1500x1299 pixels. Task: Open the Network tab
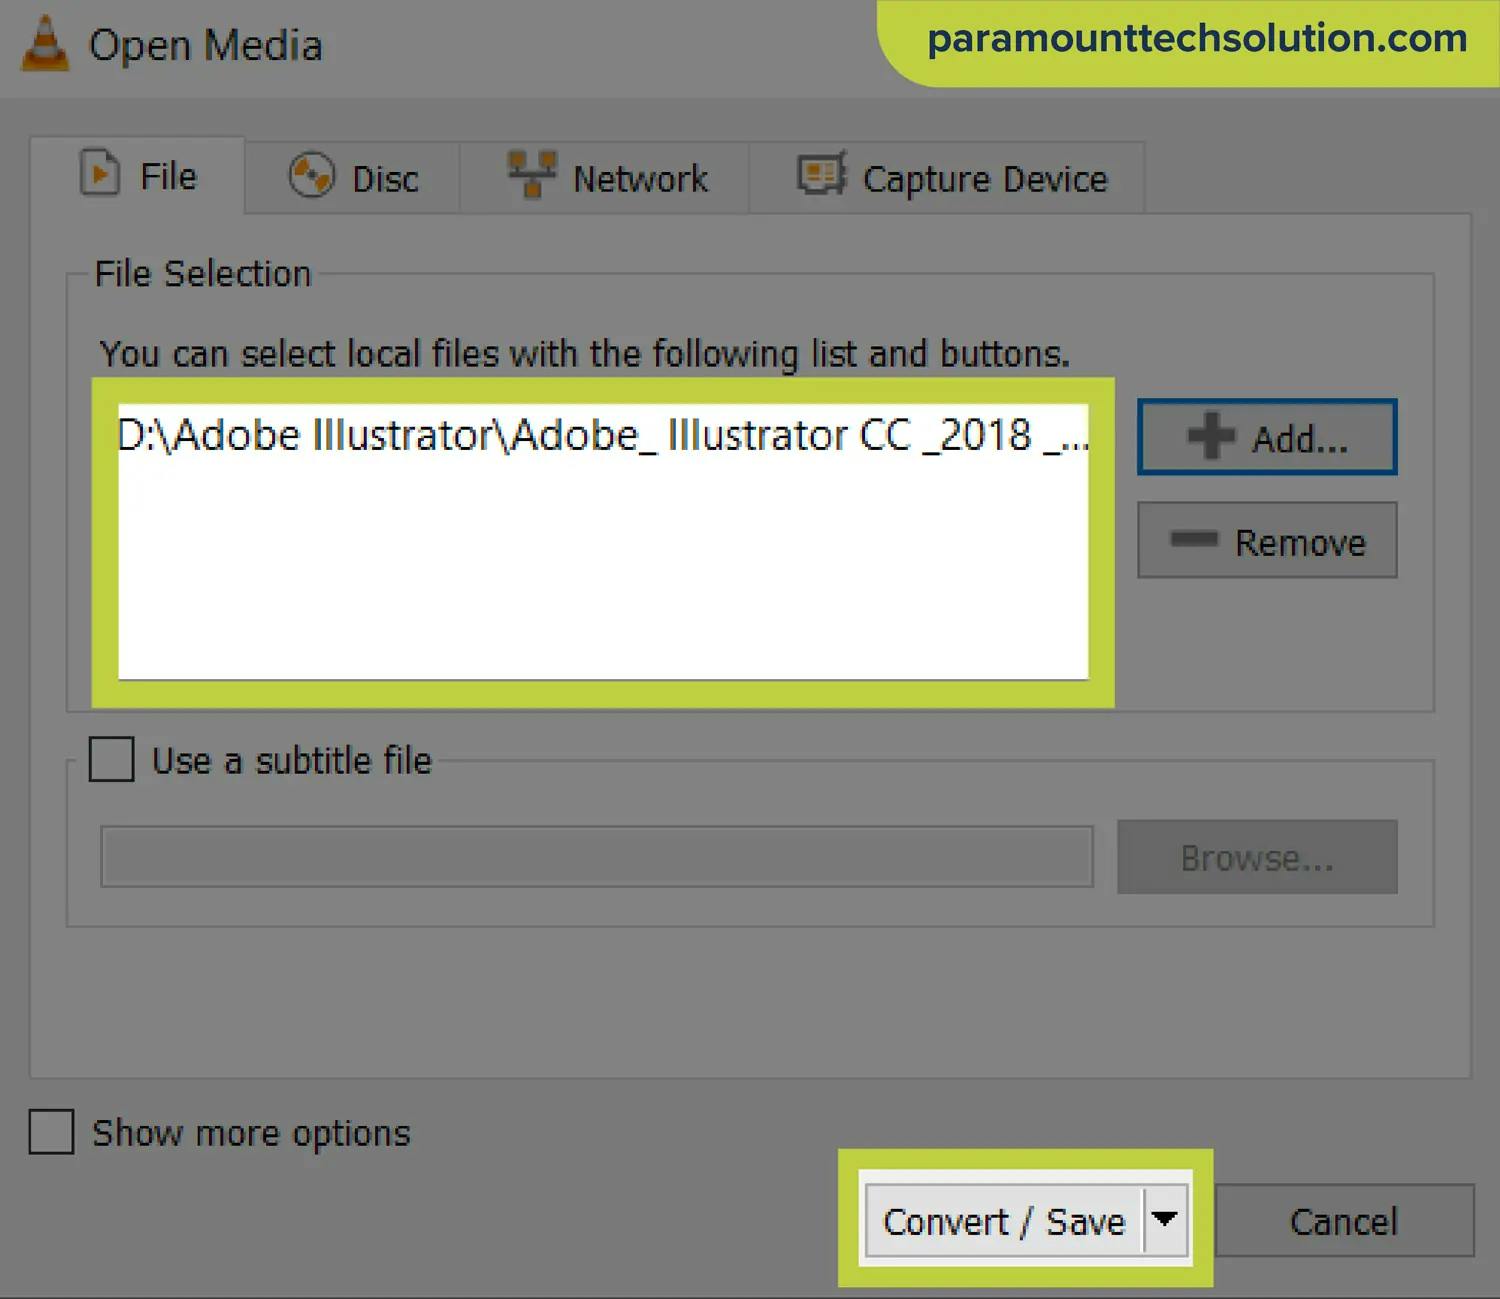[x=606, y=178]
